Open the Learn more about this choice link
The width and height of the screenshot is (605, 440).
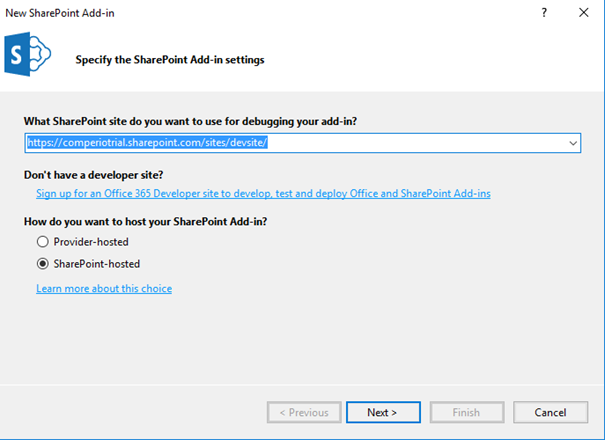[104, 289]
